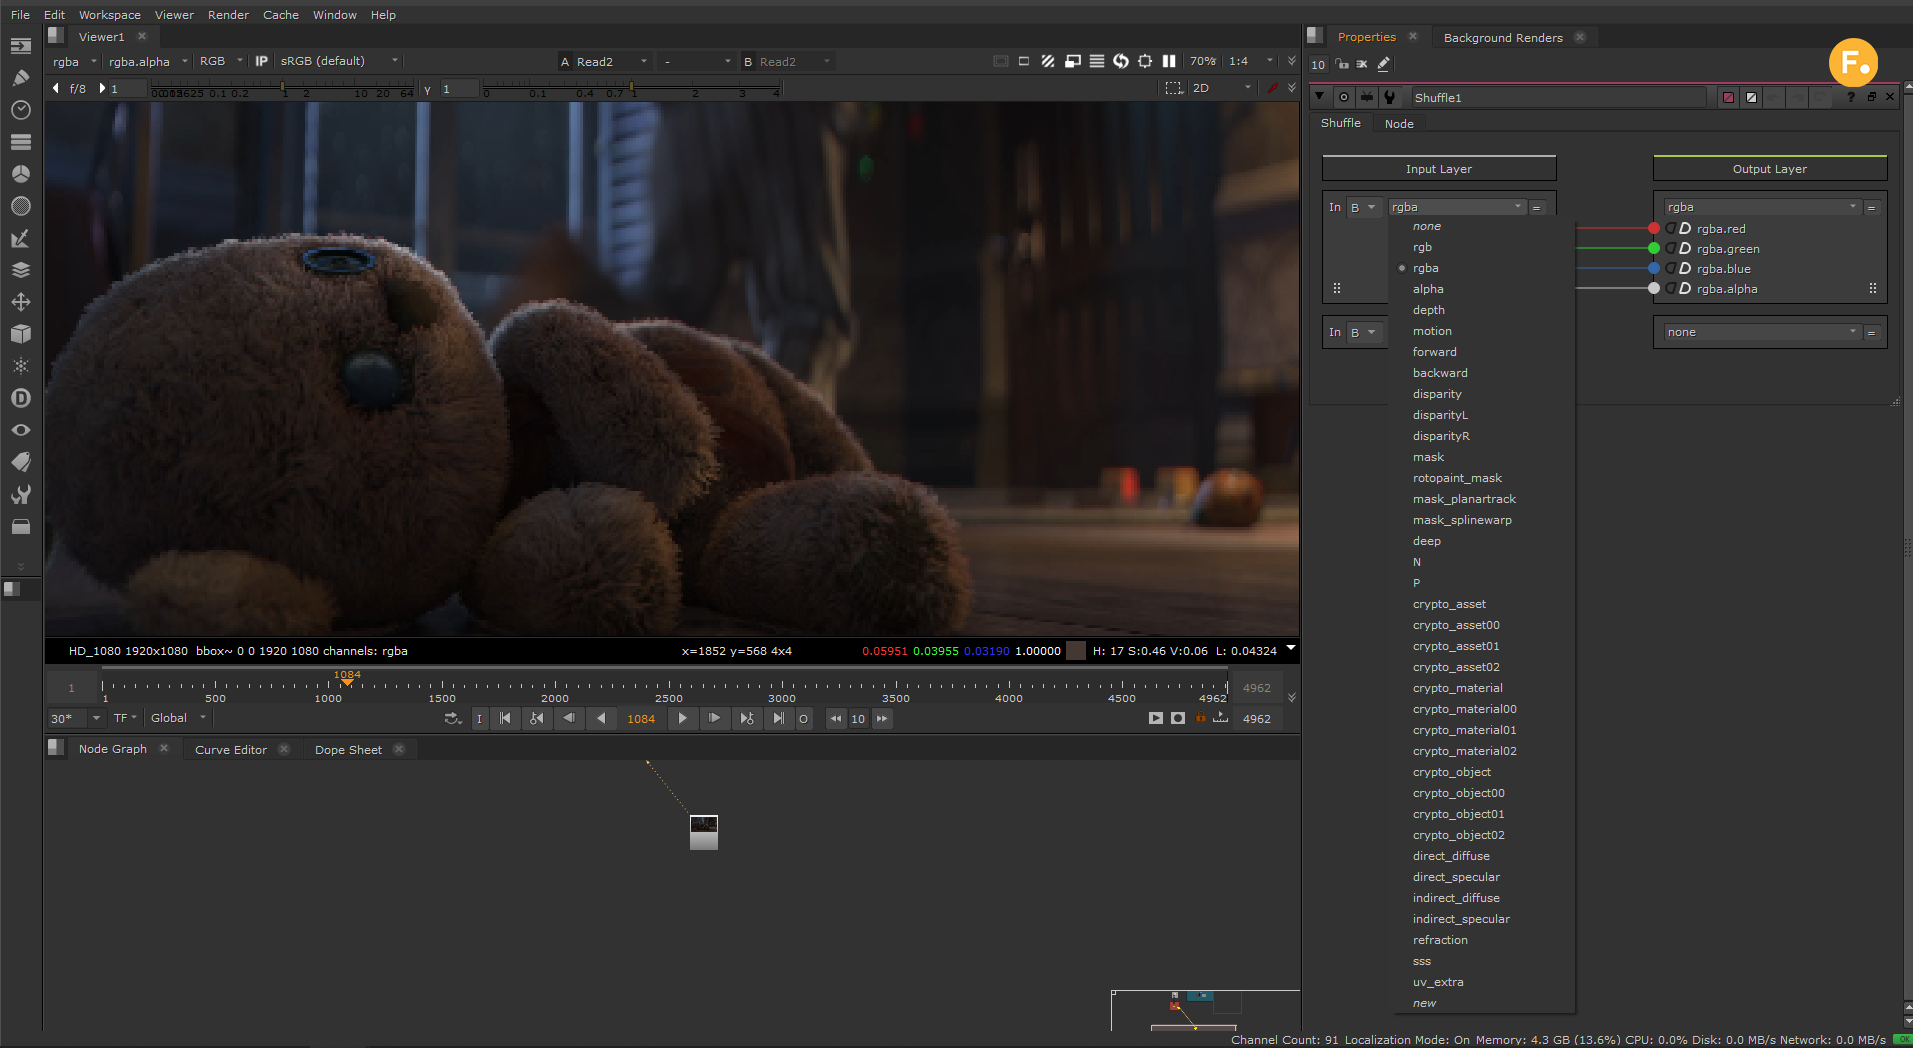Select crypto_material from the layer list
The width and height of the screenshot is (1913, 1048).
click(1457, 688)
